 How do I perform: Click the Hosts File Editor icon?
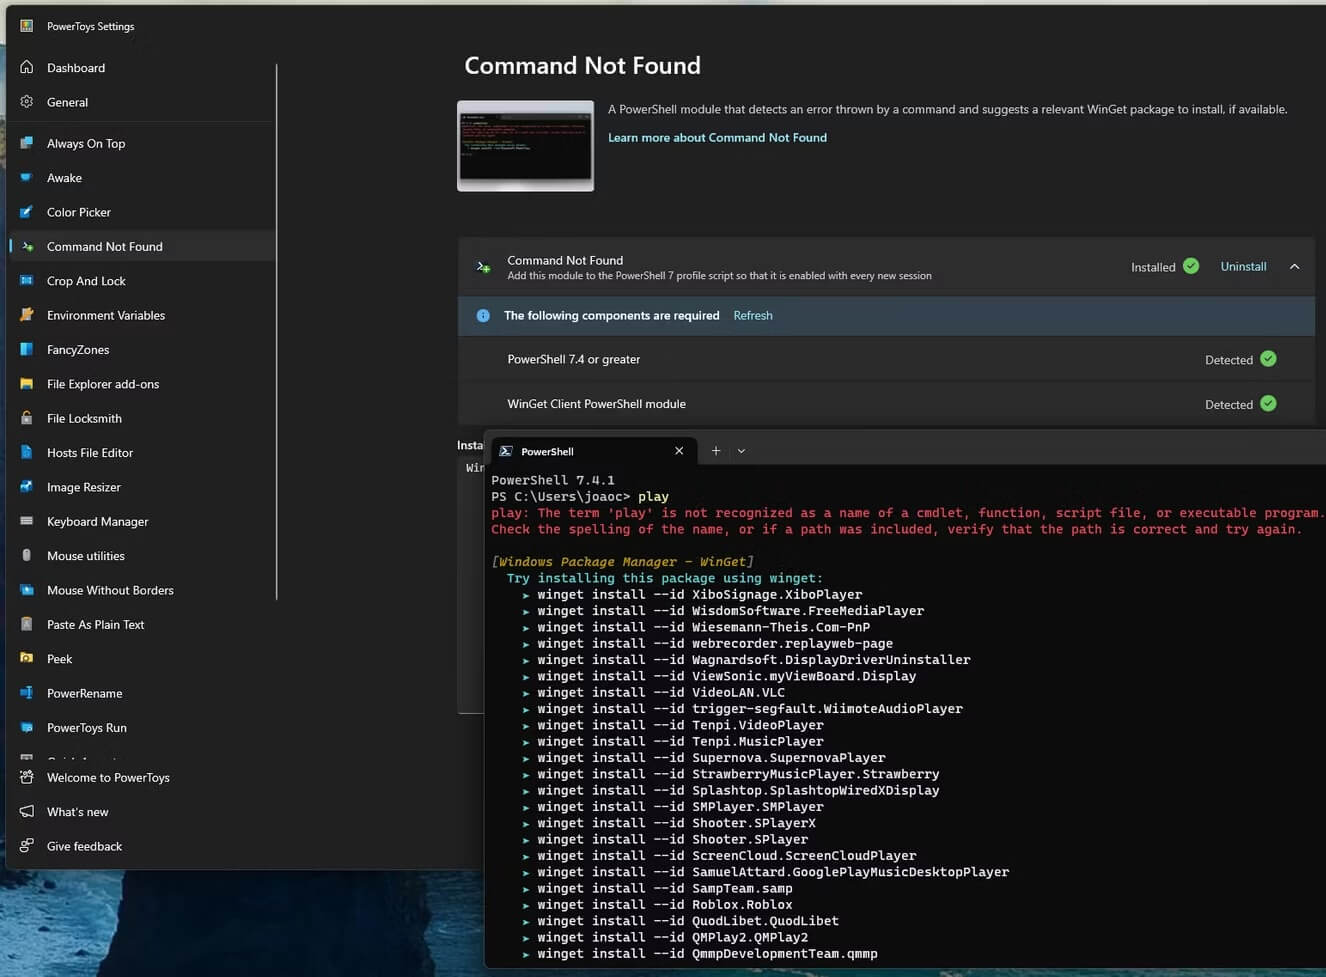coord(27,452)
